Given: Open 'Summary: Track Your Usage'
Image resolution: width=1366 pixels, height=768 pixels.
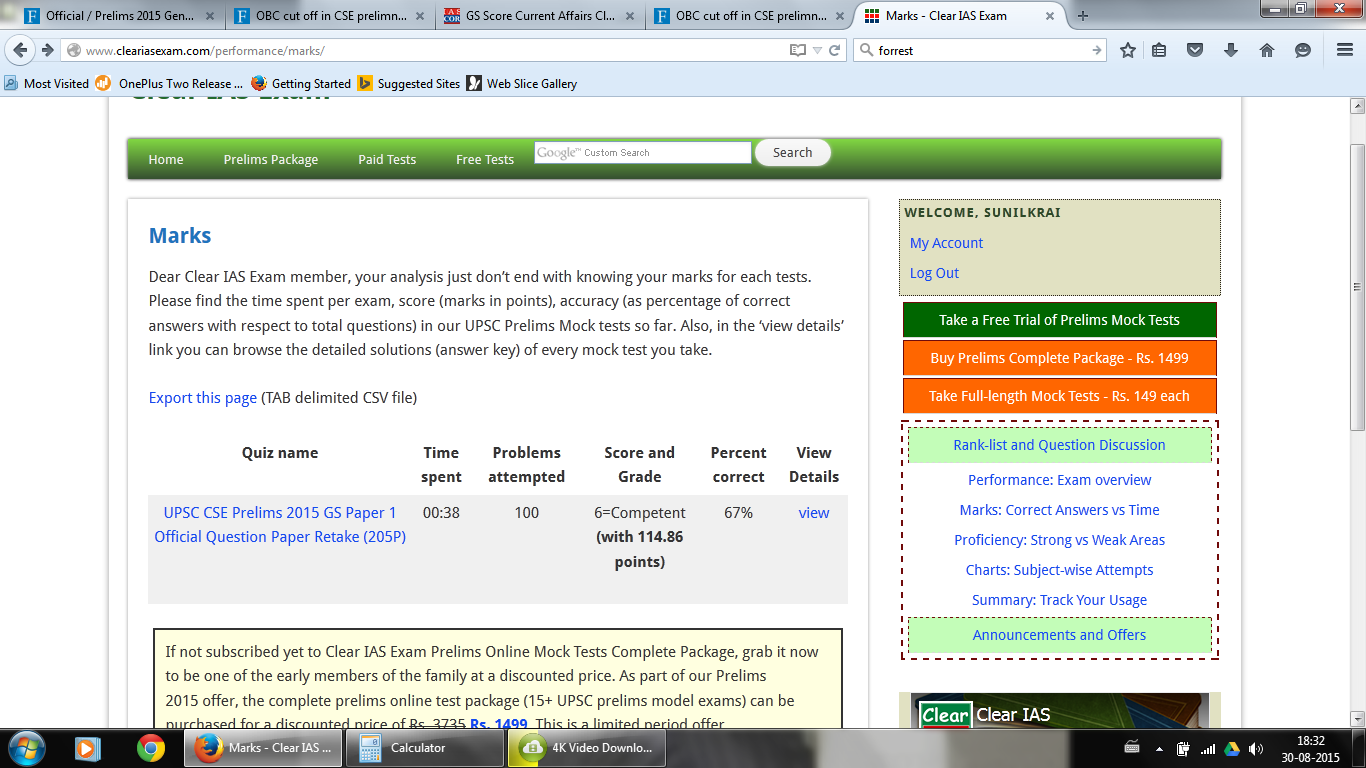Looking at the screenshot, I should (x=1059, y=600).
